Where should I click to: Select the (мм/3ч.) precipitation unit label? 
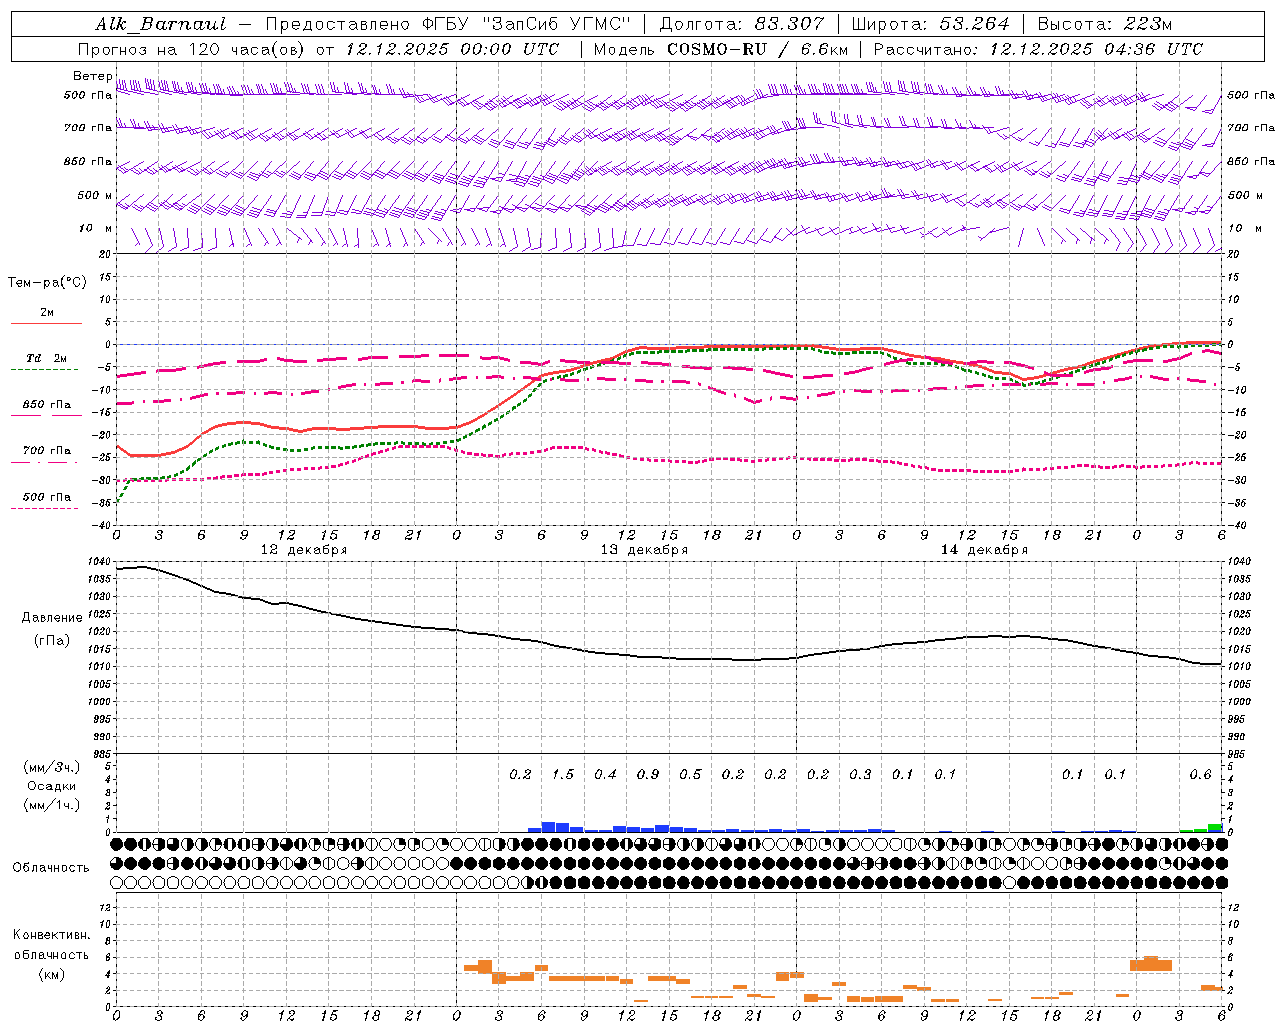pos(52,767)
